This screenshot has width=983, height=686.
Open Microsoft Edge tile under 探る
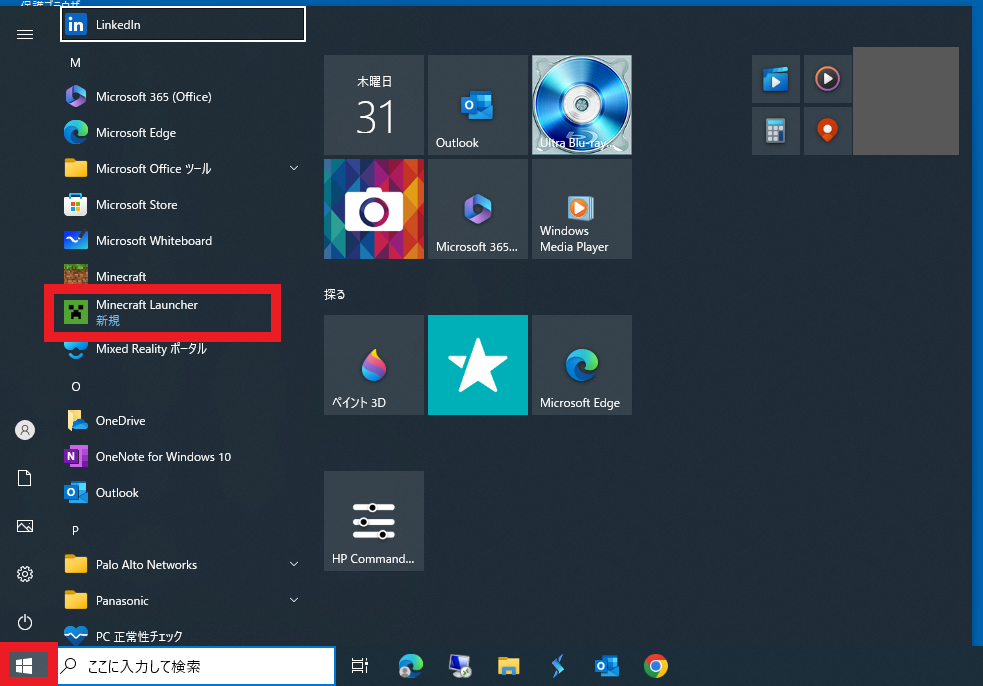pyautogui.click(x=582, y=365)
